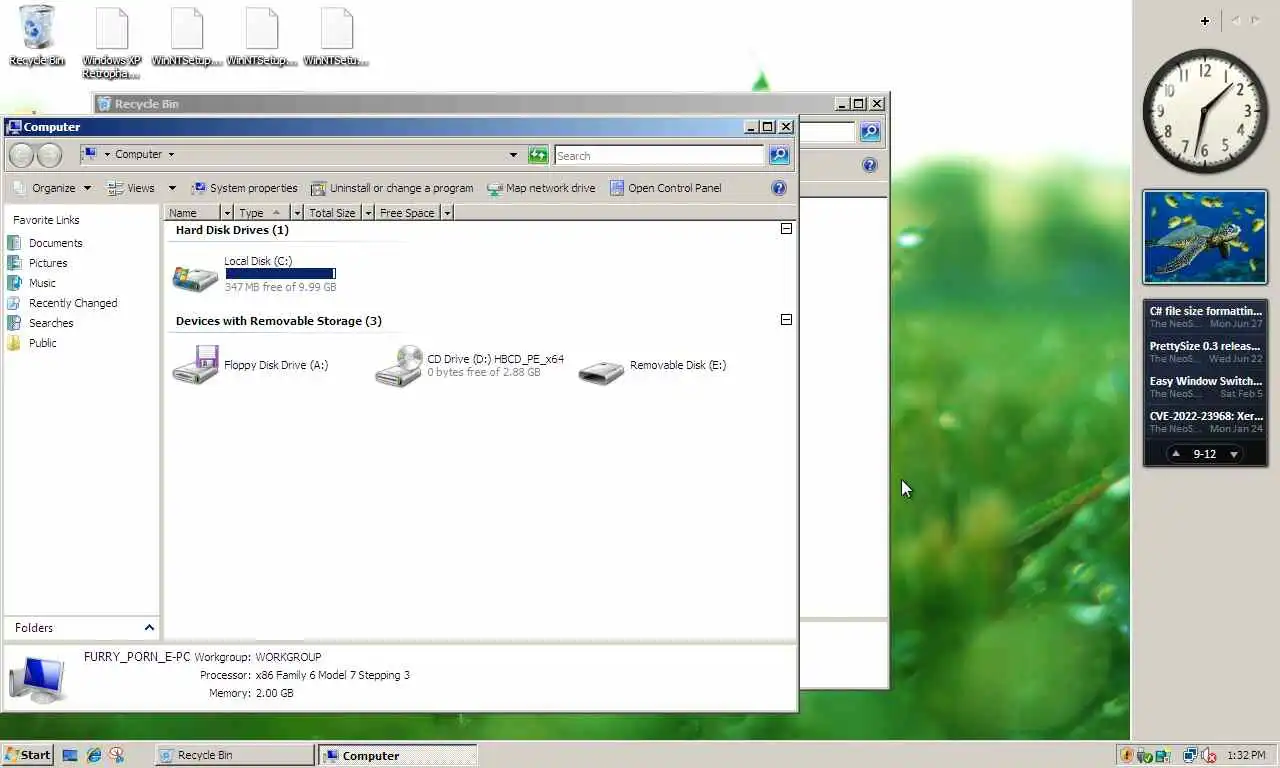Click the arrow after Computer in address bar
1280x768 pixels.
pyautogui.click(x=171, y=154)
